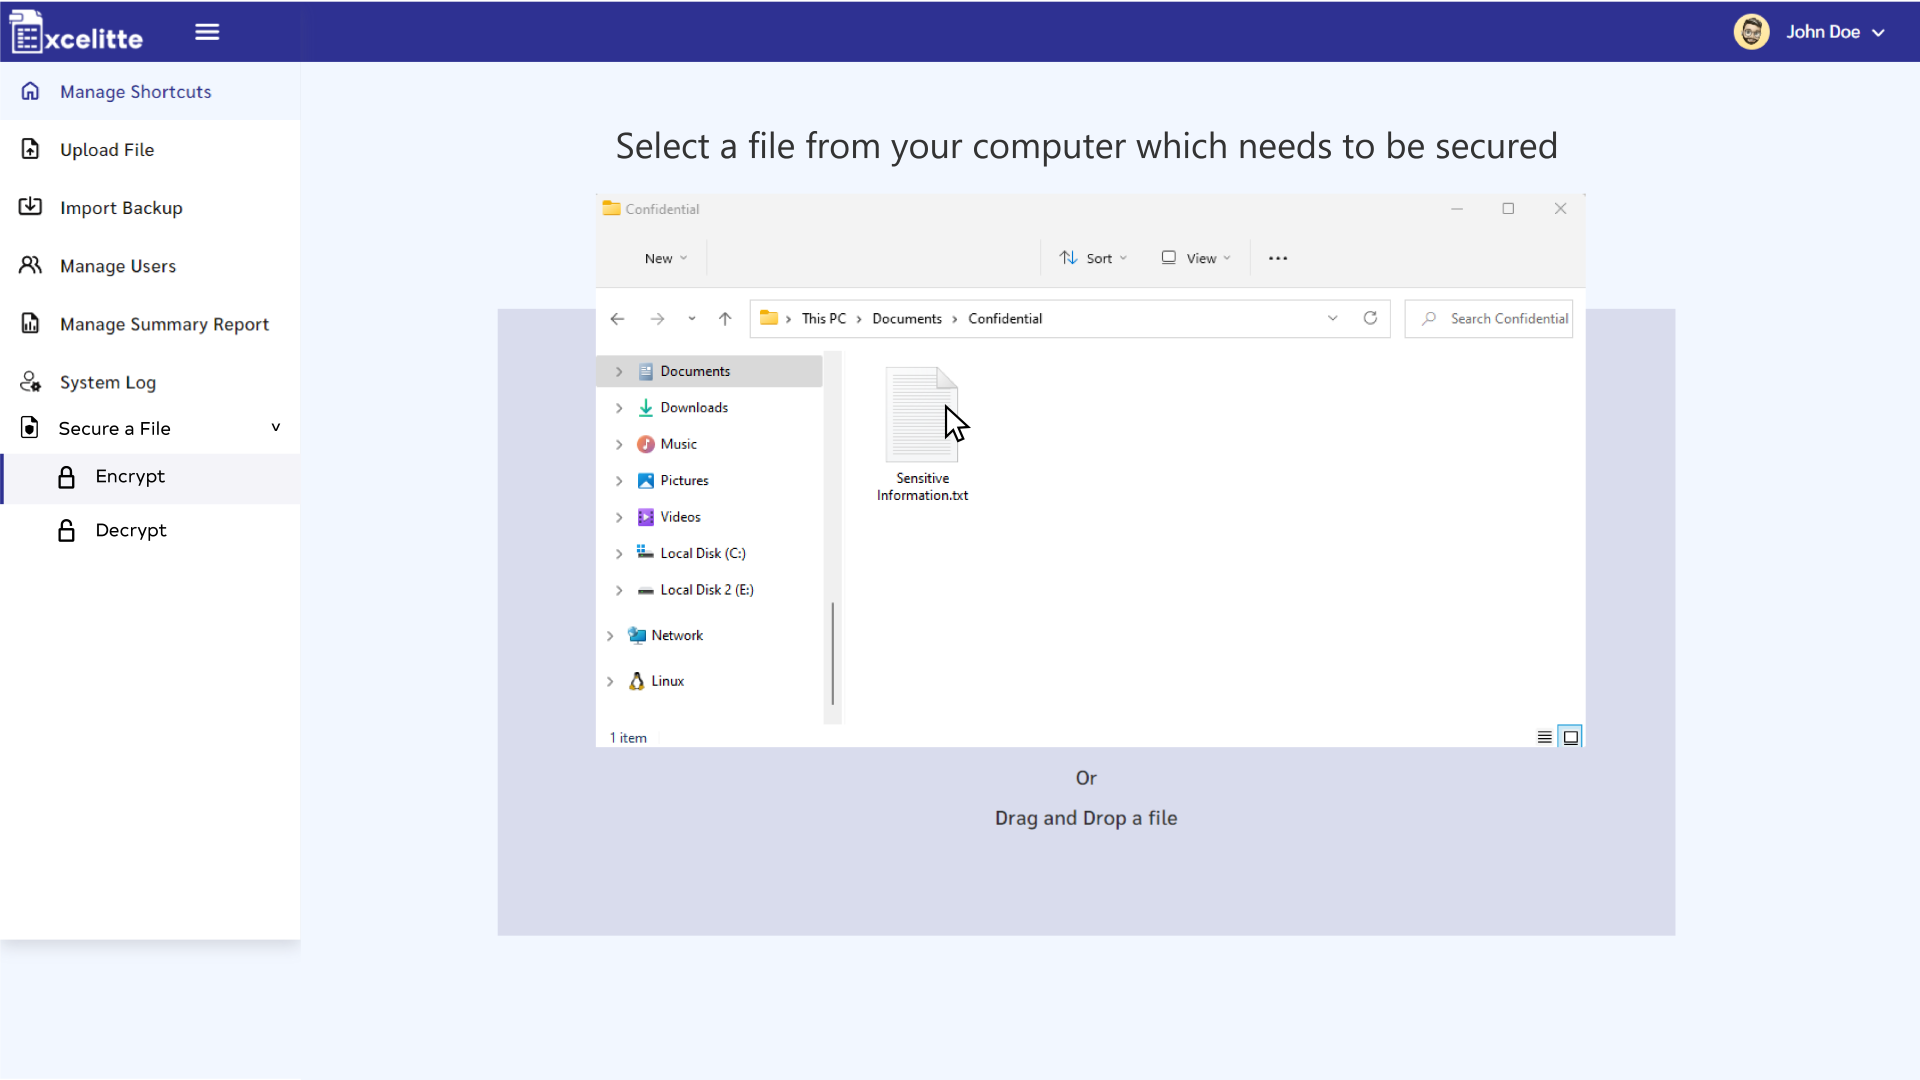Viewport: 1920px width, 1080px height.
Task: Open the System Log
Action: point(107,381)
